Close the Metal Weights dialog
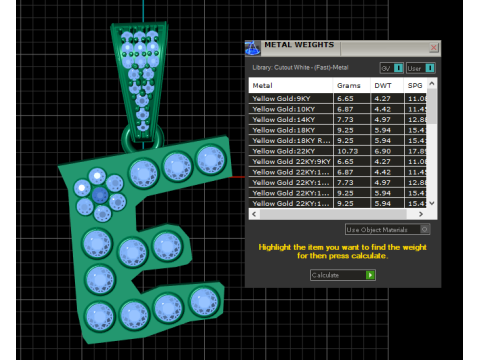This screenshot has height=360, width=480. click(x=434, y=48)
